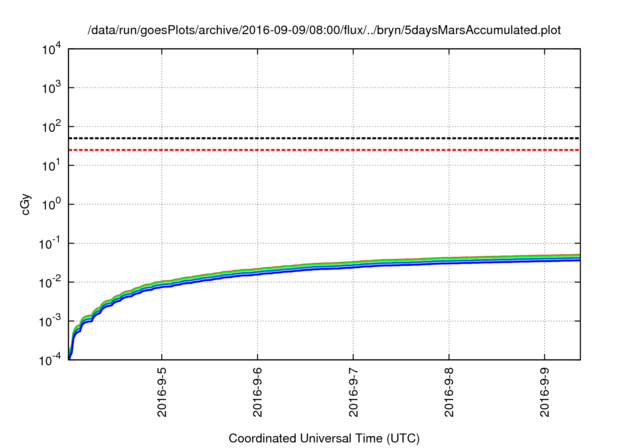
Task: Click the 2016-9-5 date tick label
Action: click(x=162, y=392)
